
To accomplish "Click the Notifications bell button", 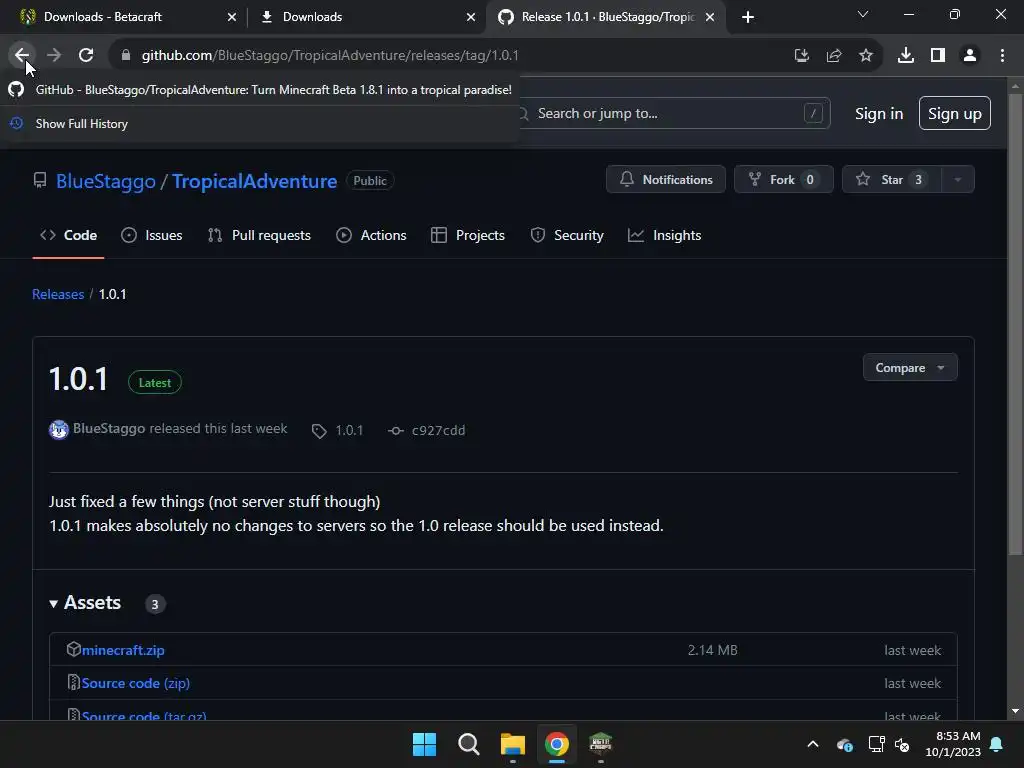I will tap(665, 180).
